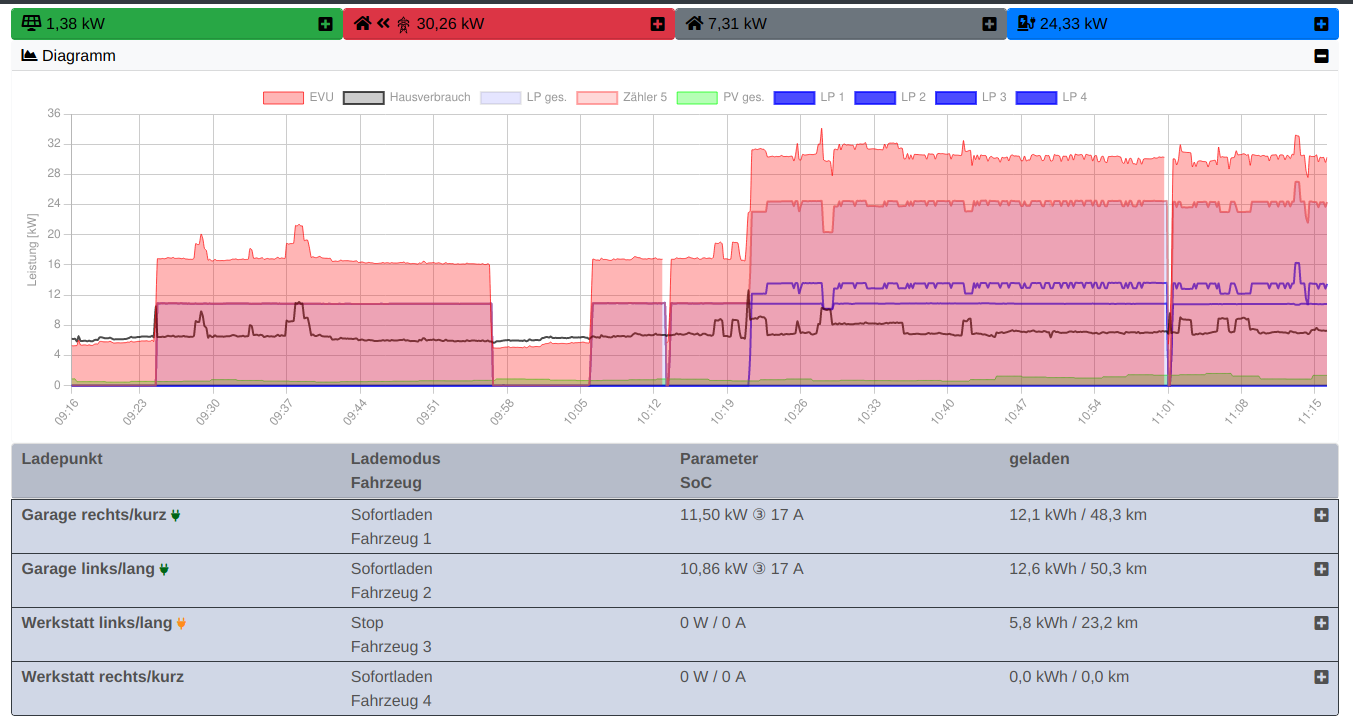Click the chart icon beside Diagramm
1353x725 pixels.
(x=29, y=56)
